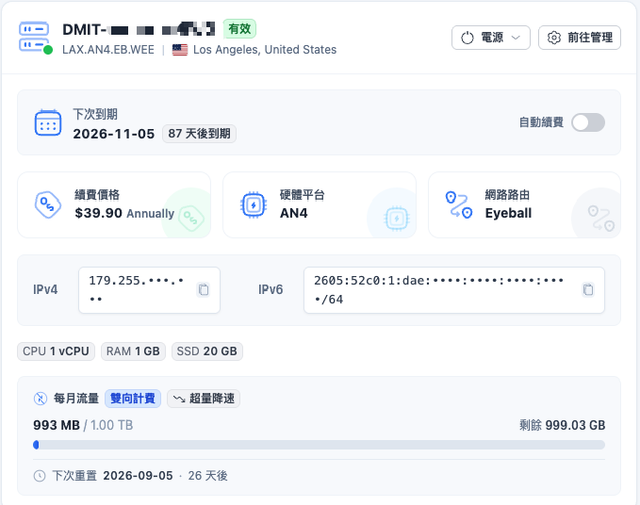The height and width of the screenshot is (505, 640).
Task: Click the $39.90 Annually renewal price
Action: (124, 213)
